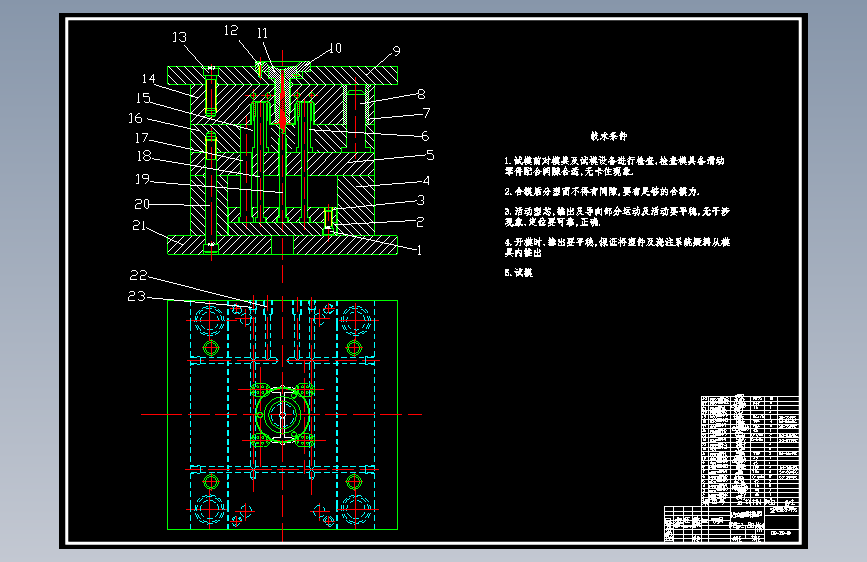Click part callout number 15
Screen dimensions: 867x562
(143, 98)
